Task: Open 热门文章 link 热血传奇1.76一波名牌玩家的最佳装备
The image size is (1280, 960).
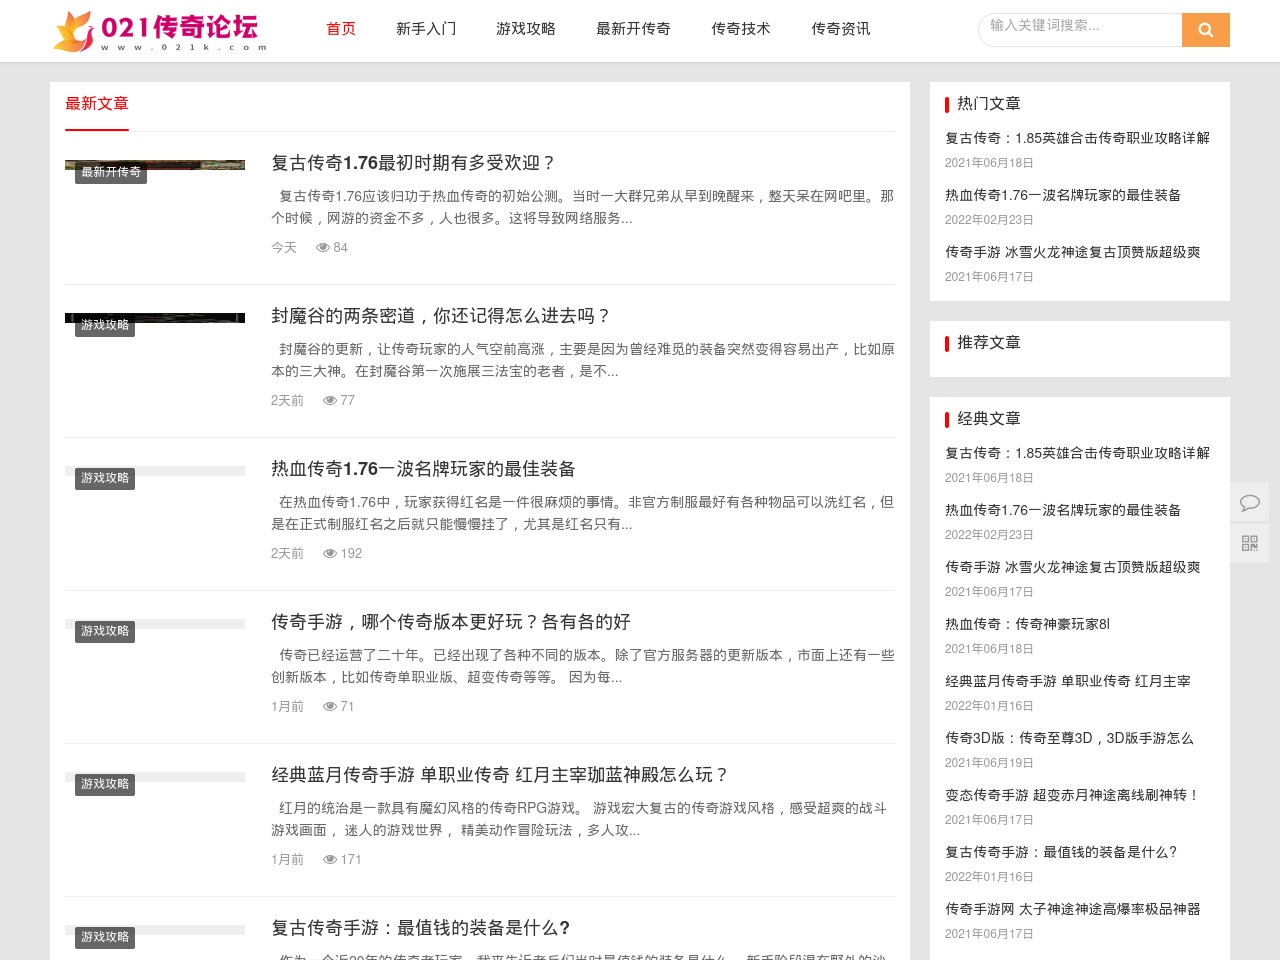Action: [1063, 195]
